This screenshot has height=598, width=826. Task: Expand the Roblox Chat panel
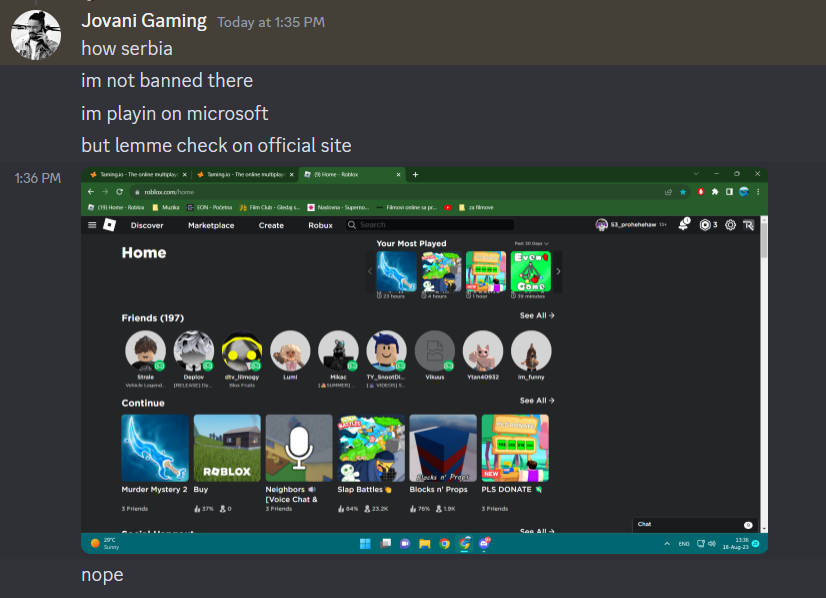[695, 525]
